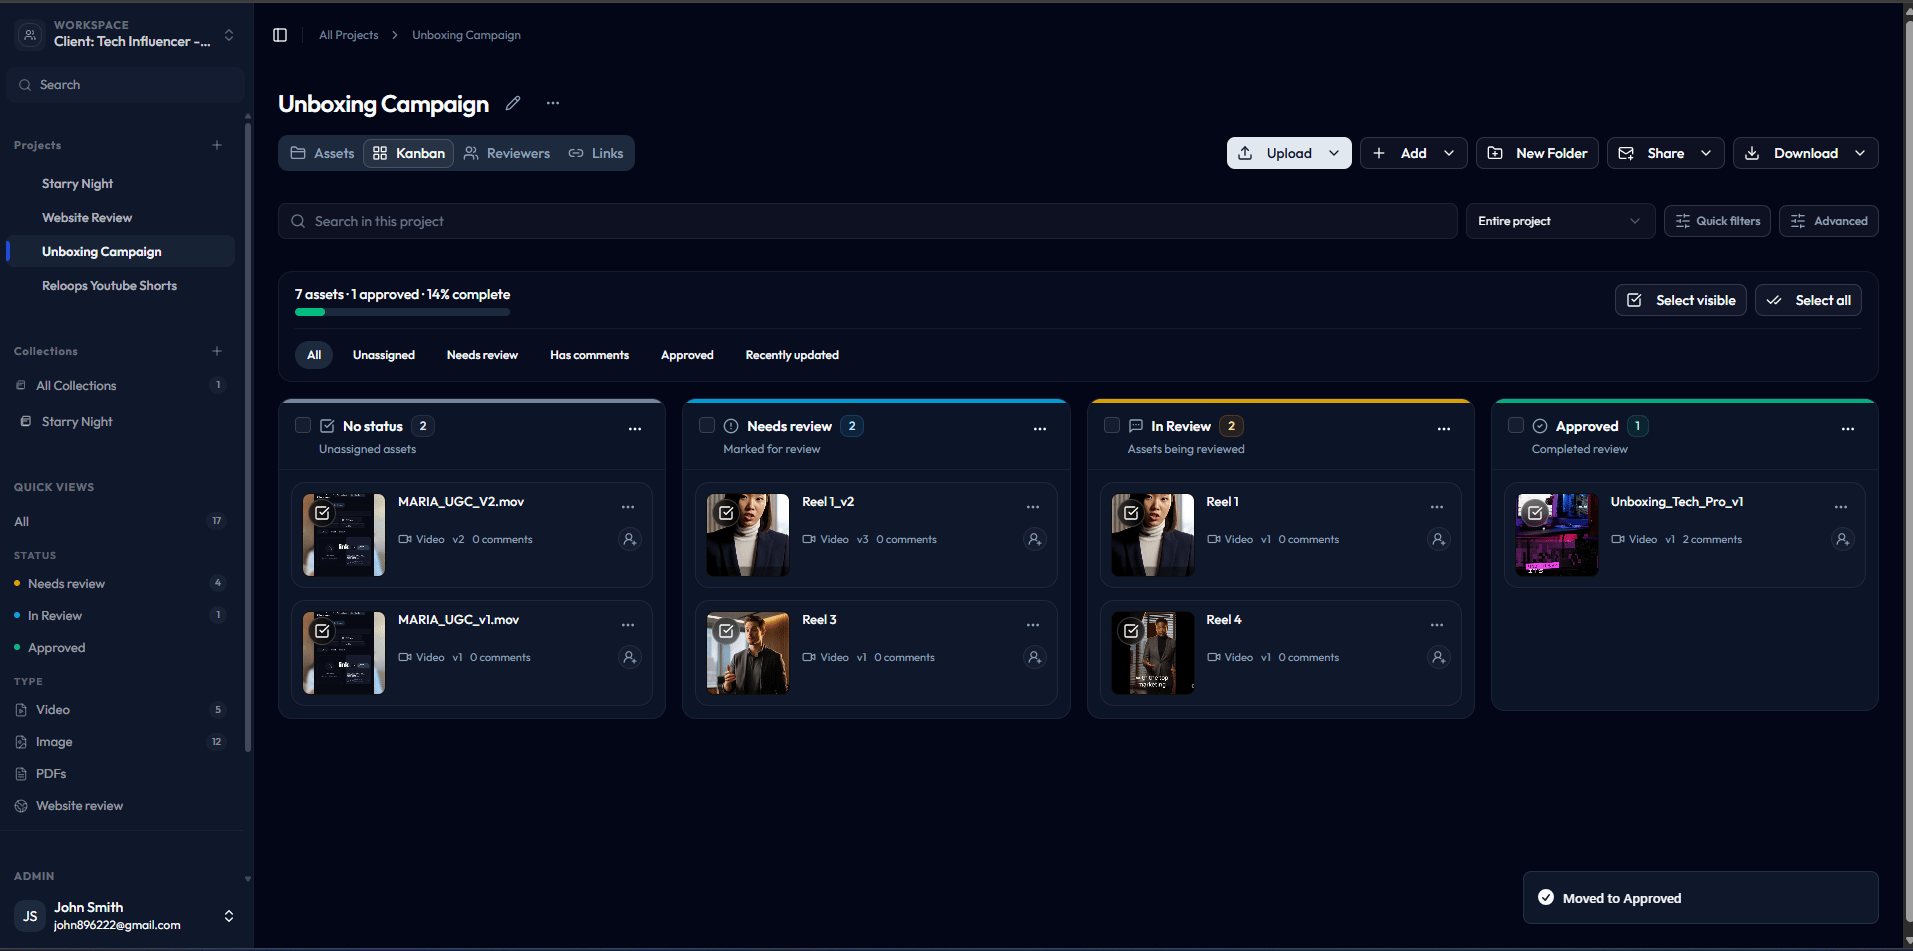Image resolution: width=1913 pixels, height=951 pixels.
Task: Open the Upload dropdown arrow
Action: point(1334,153)
